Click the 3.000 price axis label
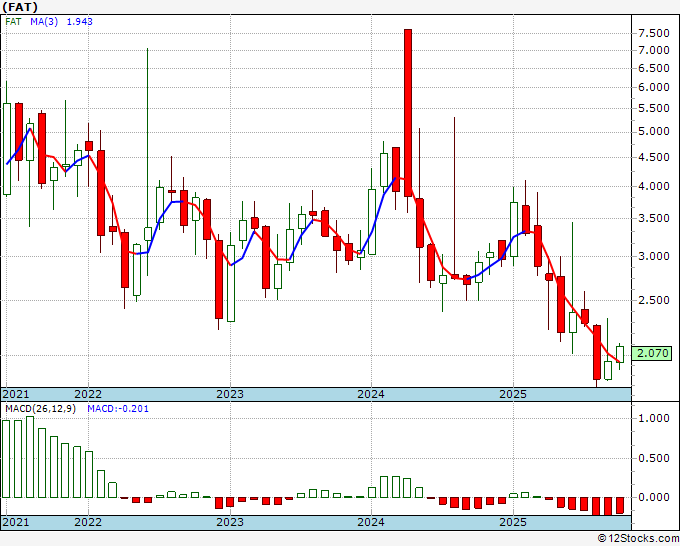 point(654,256)
